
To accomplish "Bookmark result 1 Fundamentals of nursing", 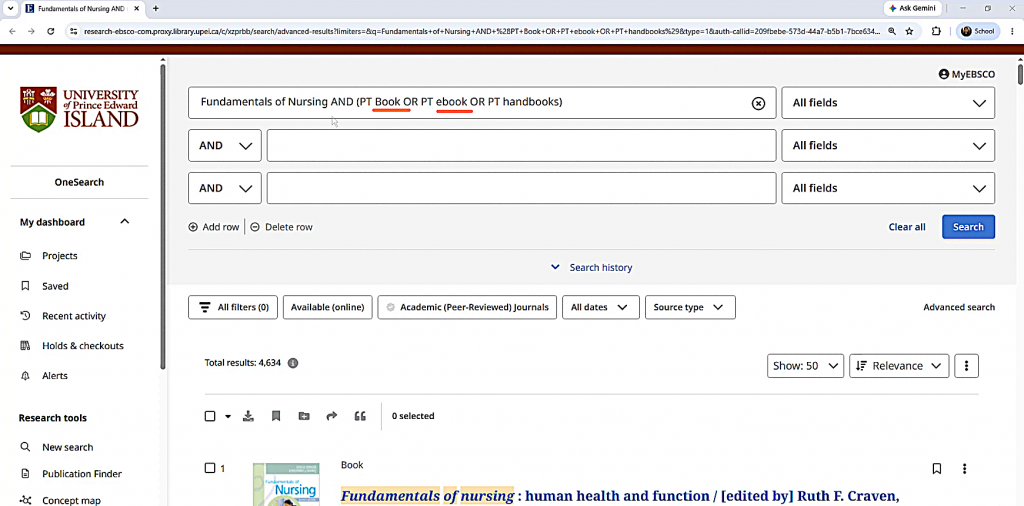I will (936, 468).
